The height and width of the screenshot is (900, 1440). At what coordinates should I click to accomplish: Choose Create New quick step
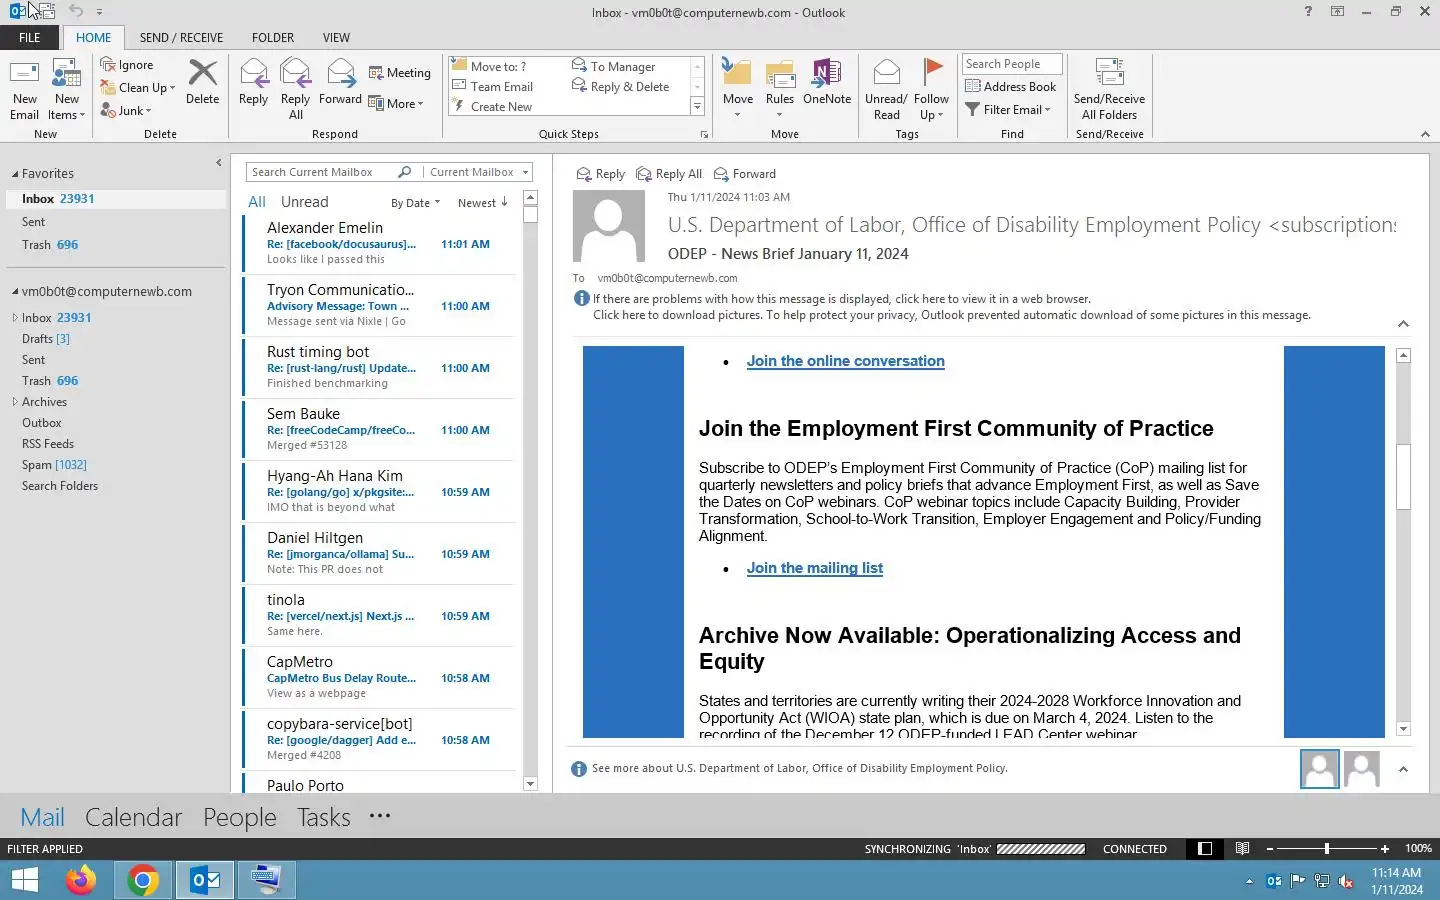click(x=500, y=106)
